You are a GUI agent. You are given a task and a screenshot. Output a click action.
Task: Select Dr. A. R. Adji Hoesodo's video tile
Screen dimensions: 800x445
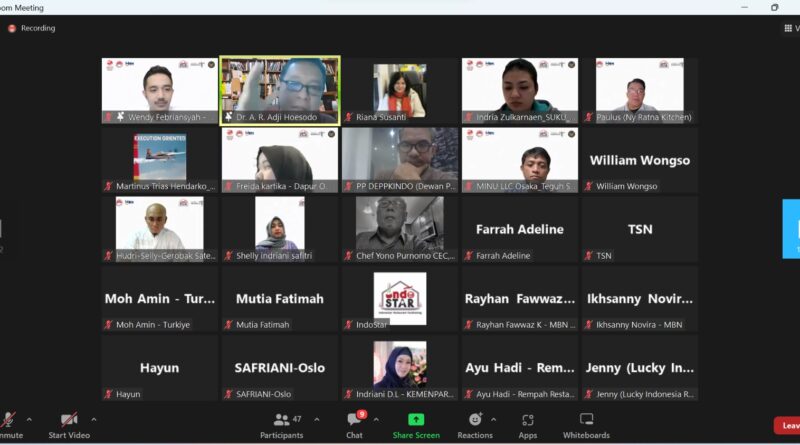[280, 89]
